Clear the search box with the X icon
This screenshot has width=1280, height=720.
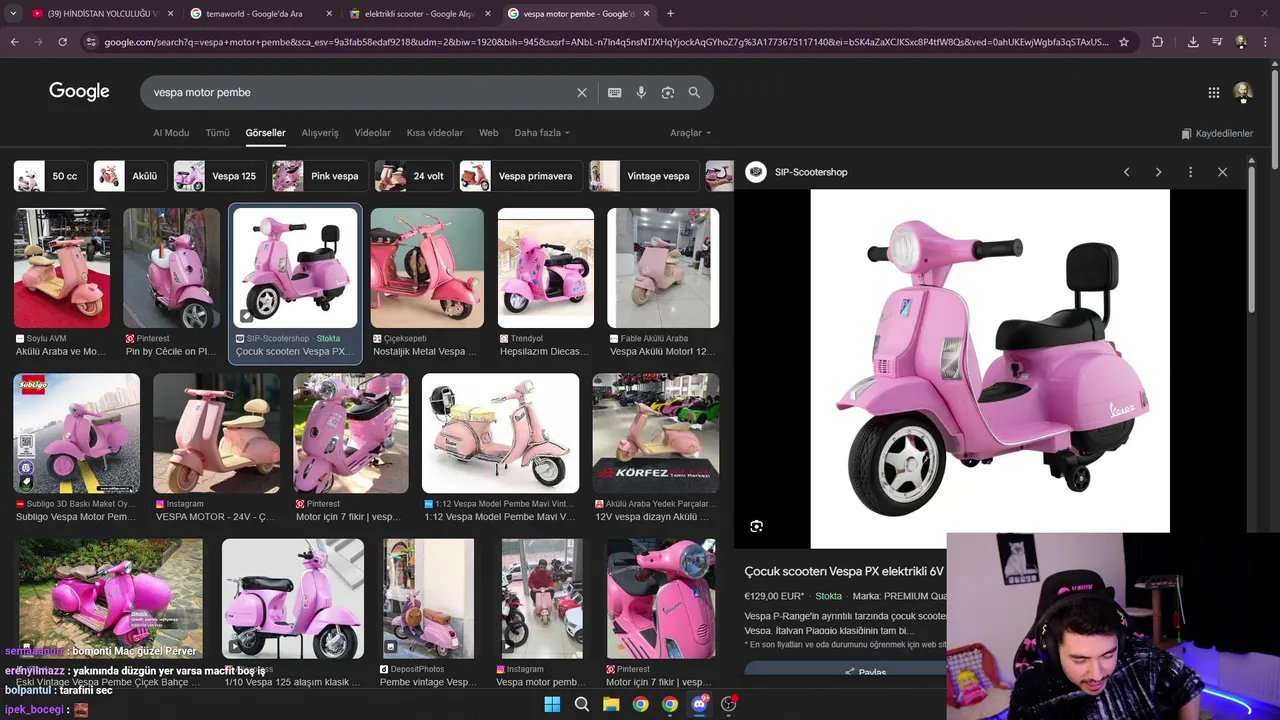tap(582, 92)
